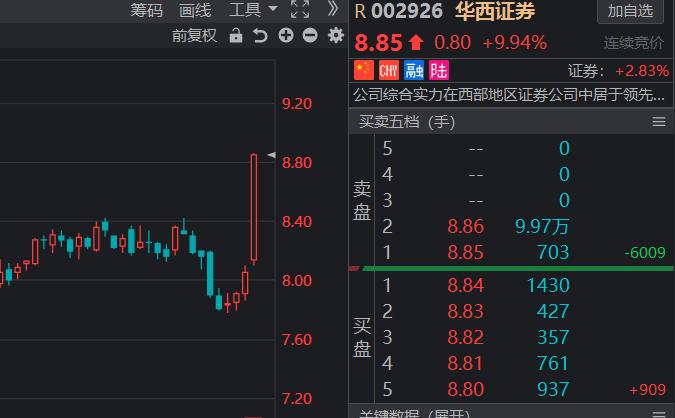Click buy volume 761
The height and width of the screenshot is (418, 675).
point(553,363)
